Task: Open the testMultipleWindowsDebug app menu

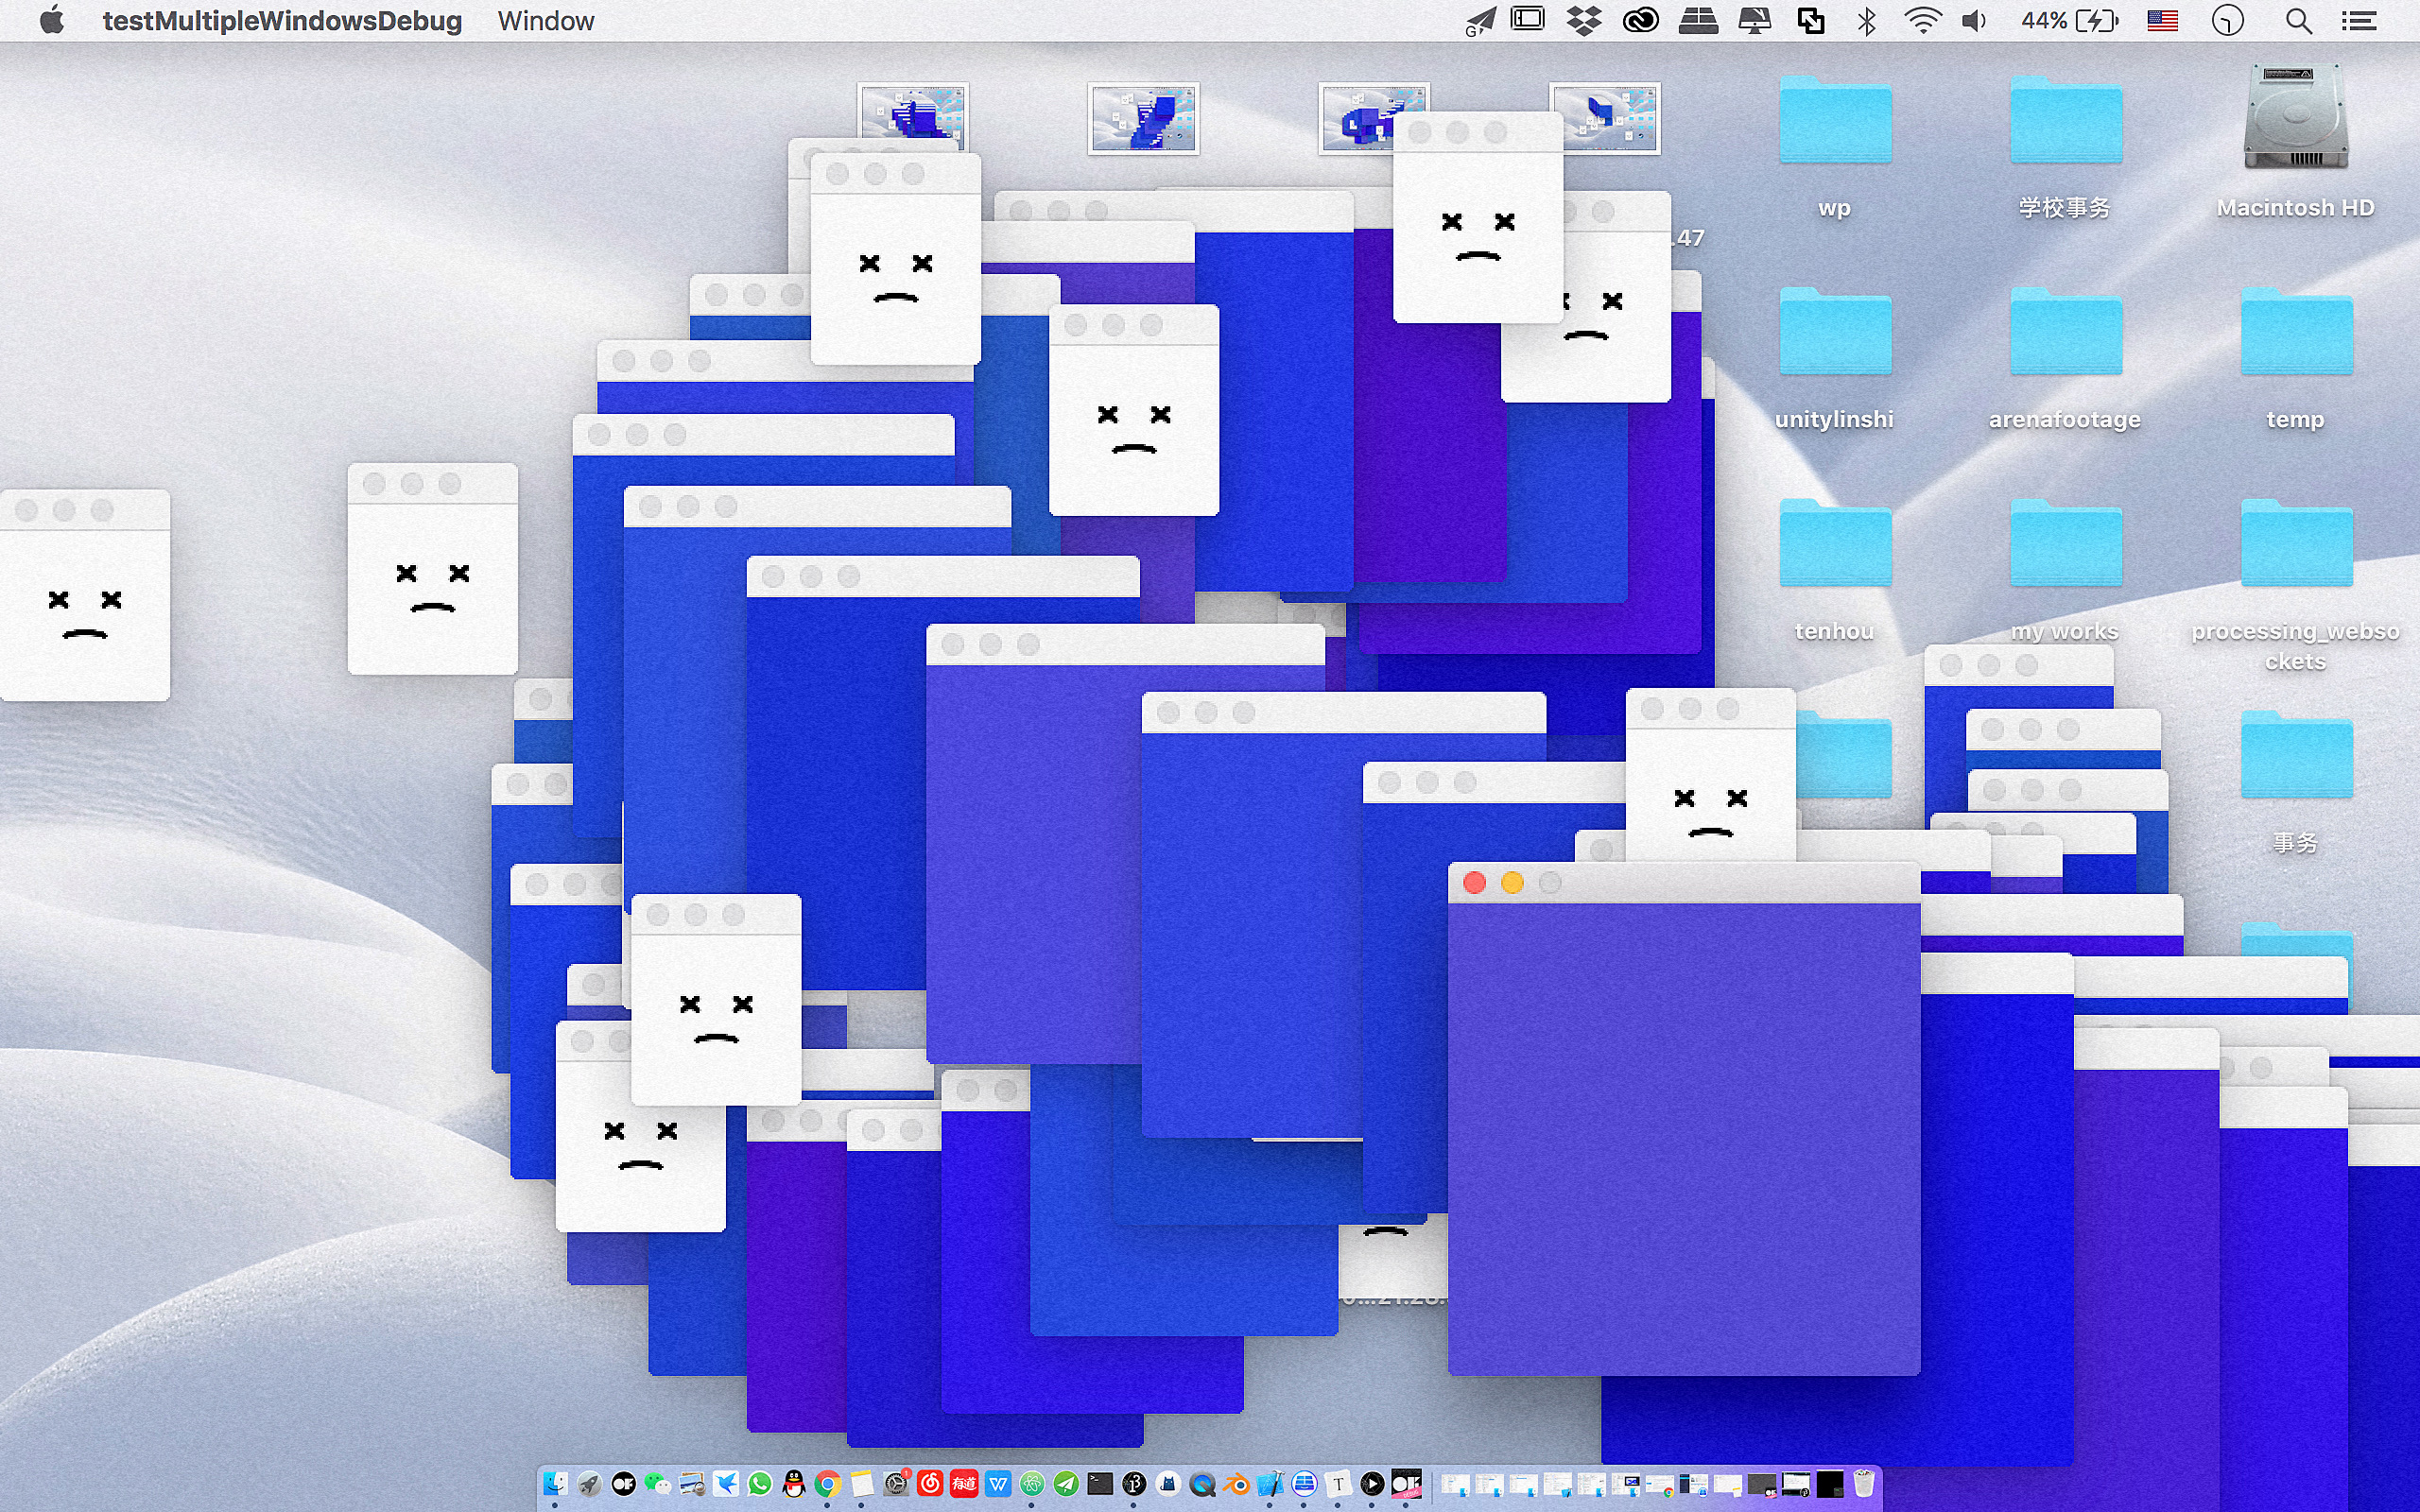Action: 282,20
